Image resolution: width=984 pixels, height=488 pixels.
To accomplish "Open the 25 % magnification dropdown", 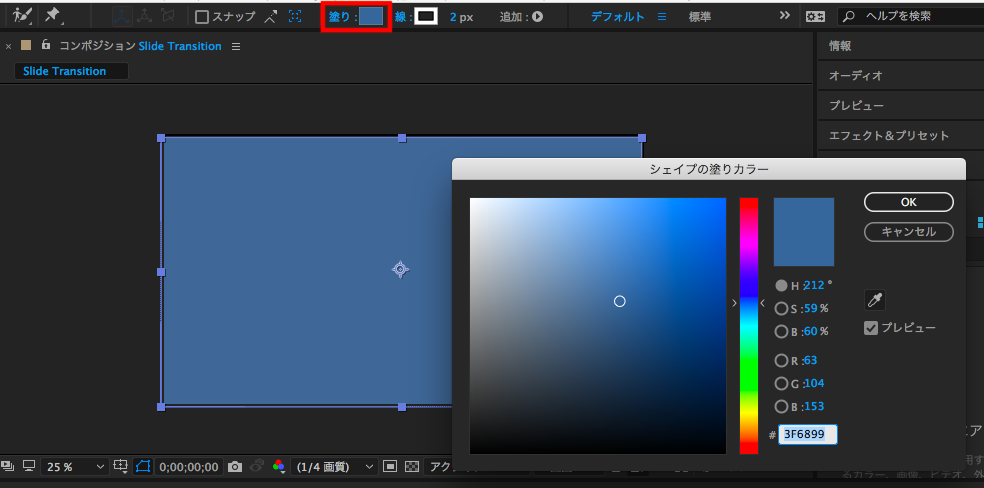I will click(x=75, y=467).
